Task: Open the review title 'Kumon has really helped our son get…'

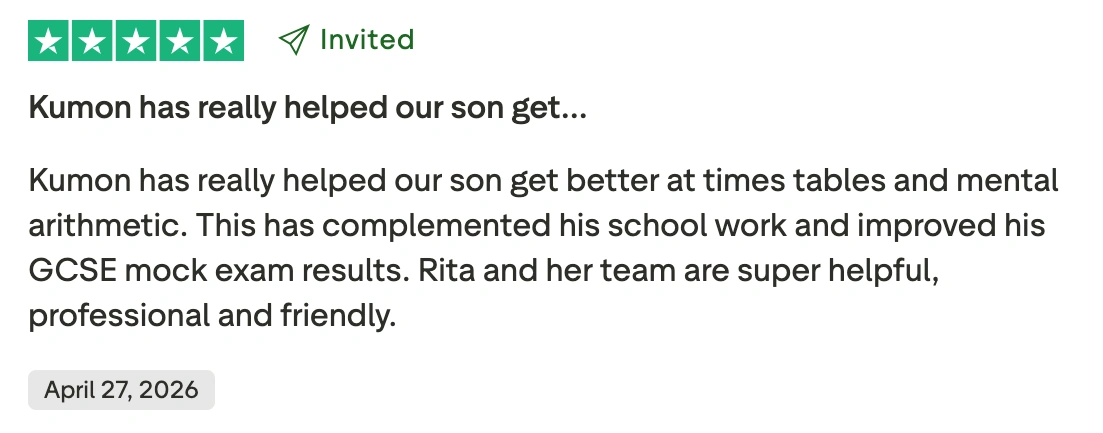Action: click(x=307, y=108)
